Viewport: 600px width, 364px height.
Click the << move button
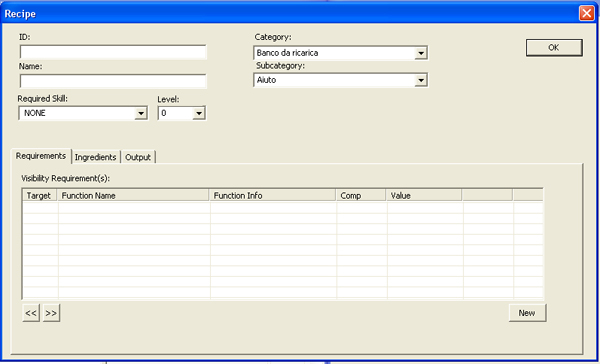pyautogui.click(x=31, y=313)
